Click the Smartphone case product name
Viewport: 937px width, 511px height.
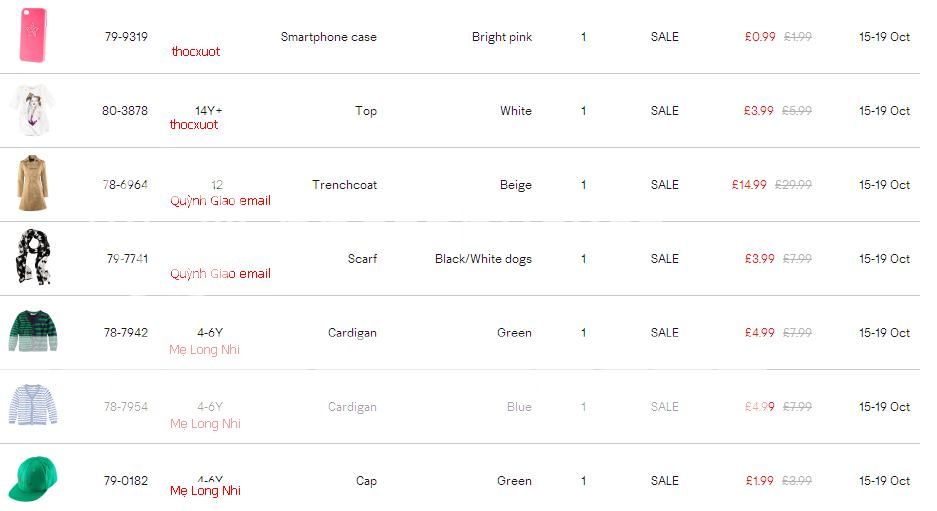pyautogui.click(x=329, y=37)
